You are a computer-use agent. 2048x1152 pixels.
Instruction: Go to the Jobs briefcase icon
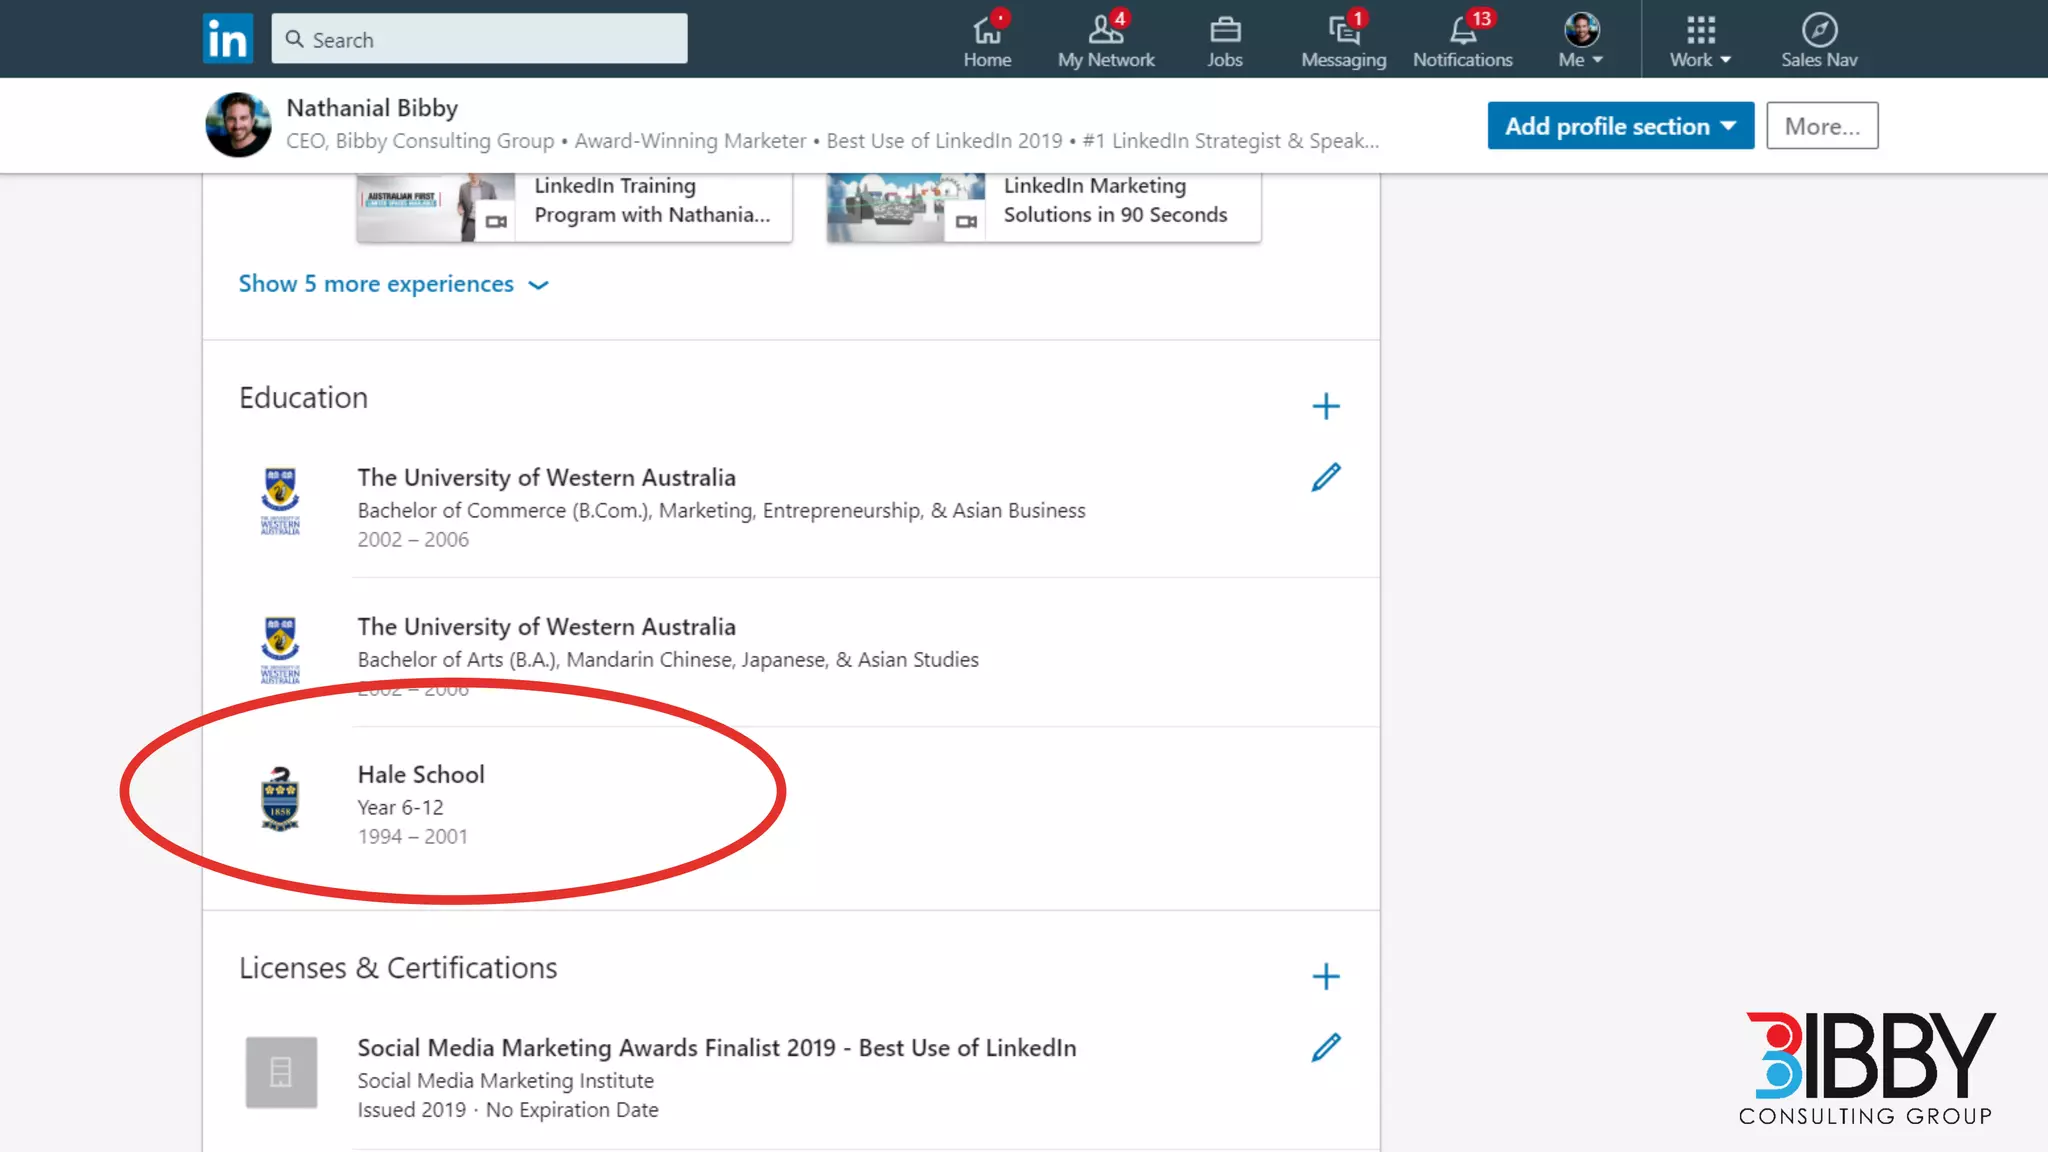click(1224, 31)
